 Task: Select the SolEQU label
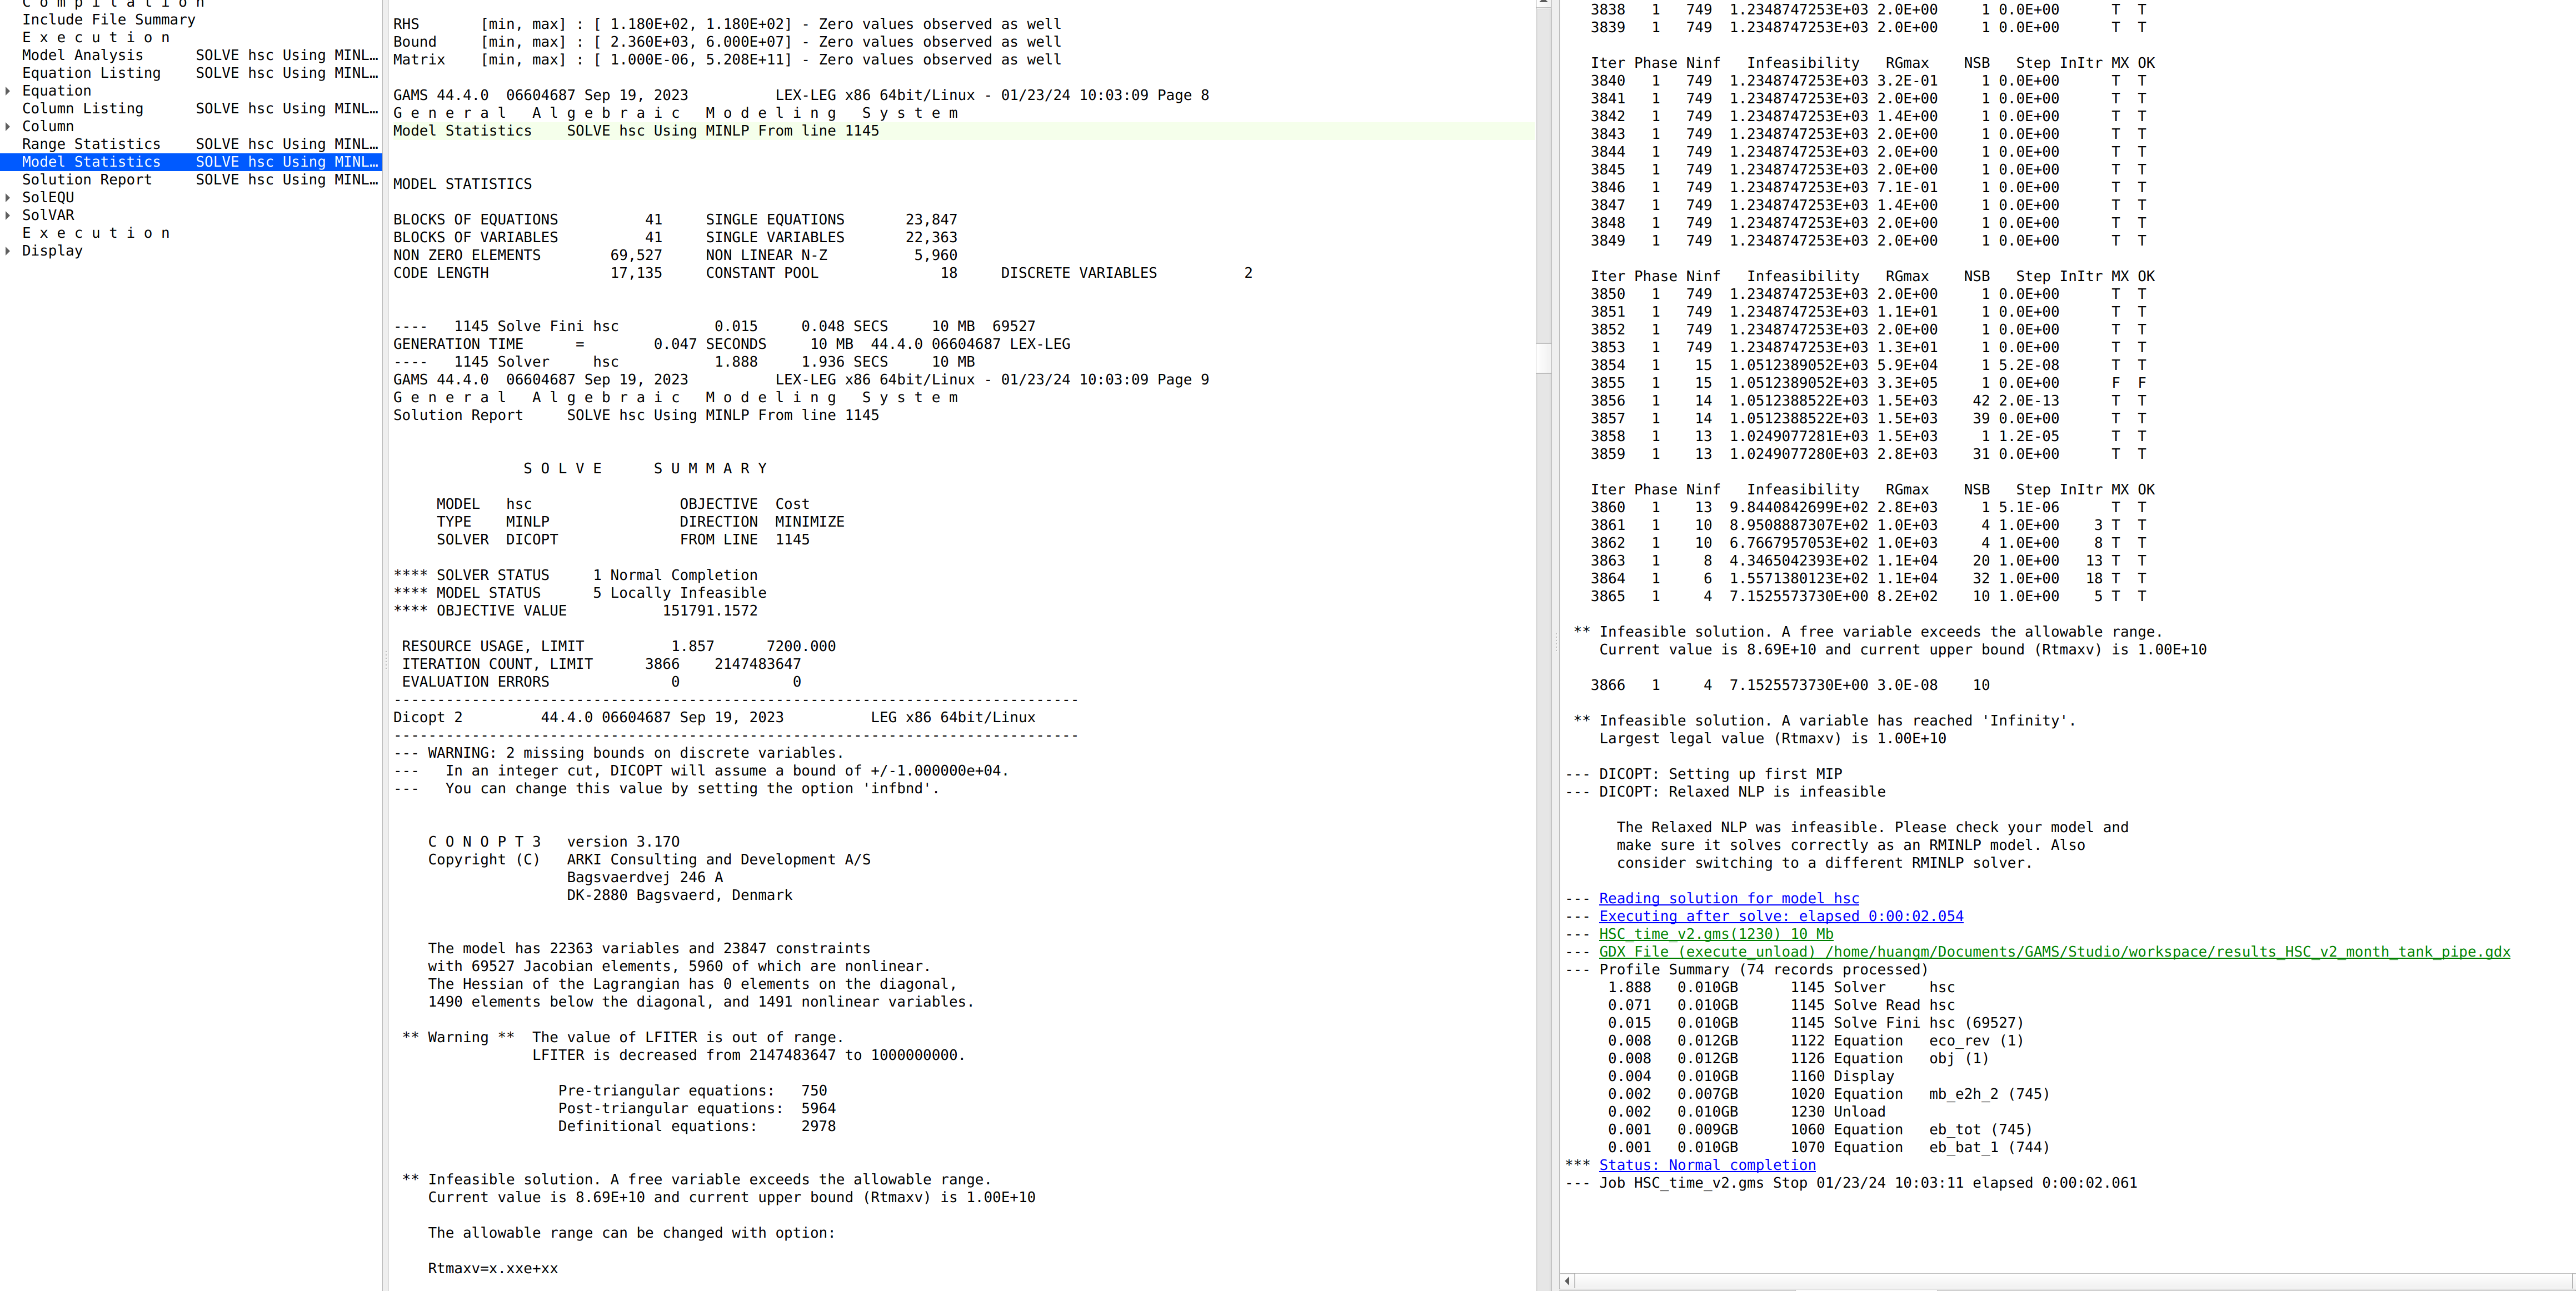pyautogui.click(x=48, y=198)
